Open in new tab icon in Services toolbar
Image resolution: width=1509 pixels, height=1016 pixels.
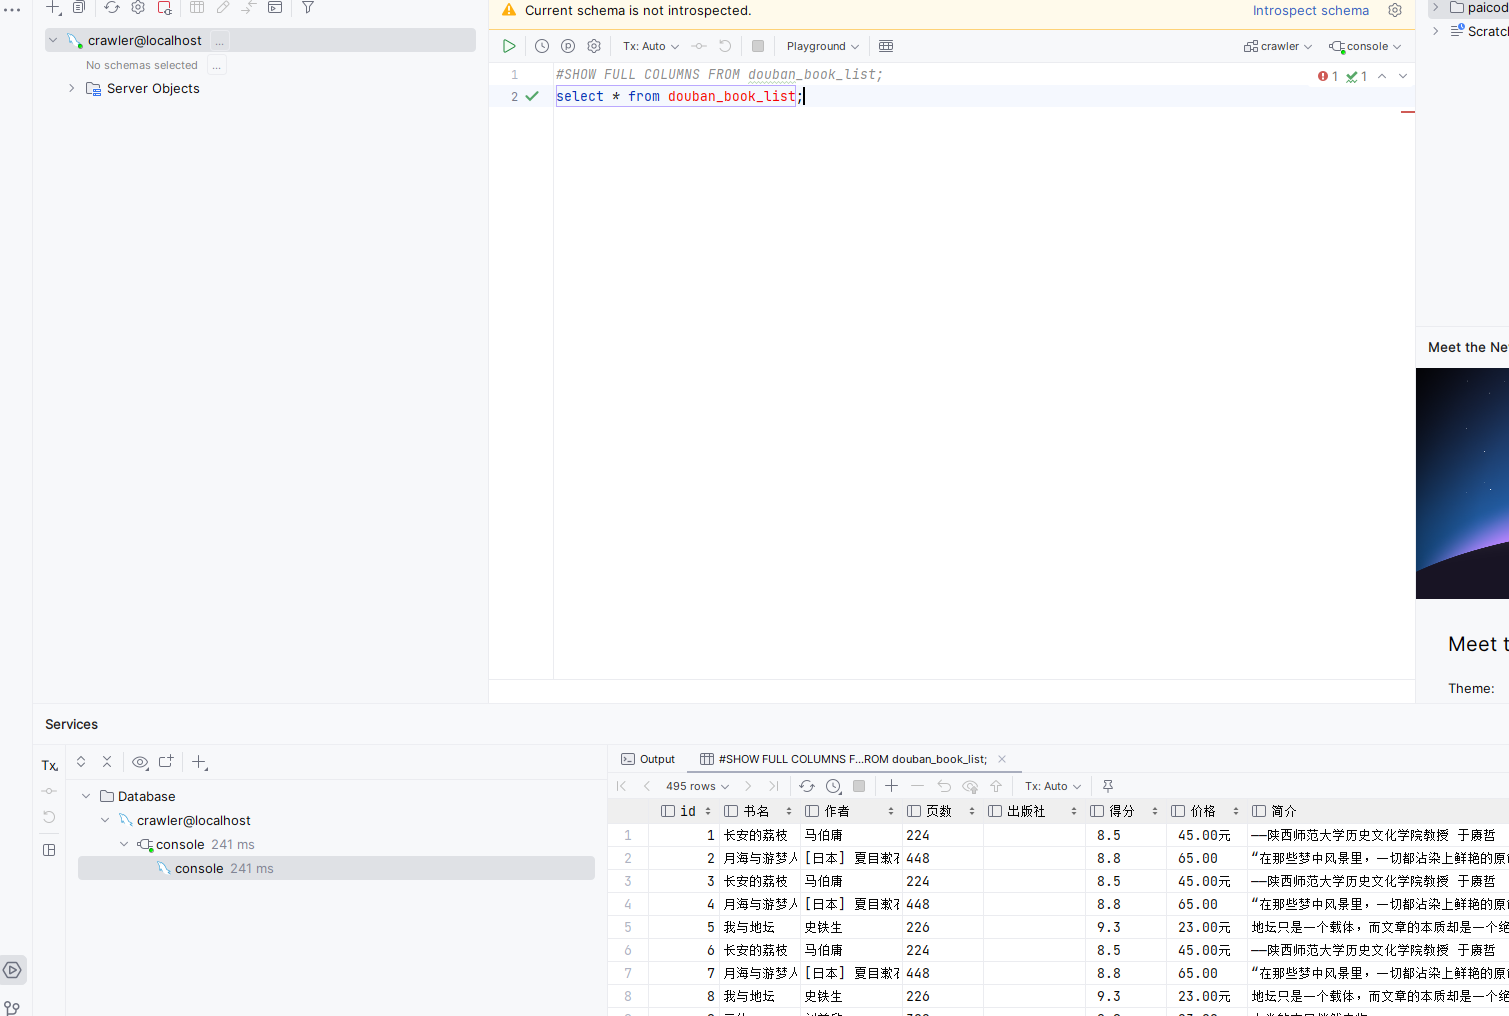(x=166, y=762)
